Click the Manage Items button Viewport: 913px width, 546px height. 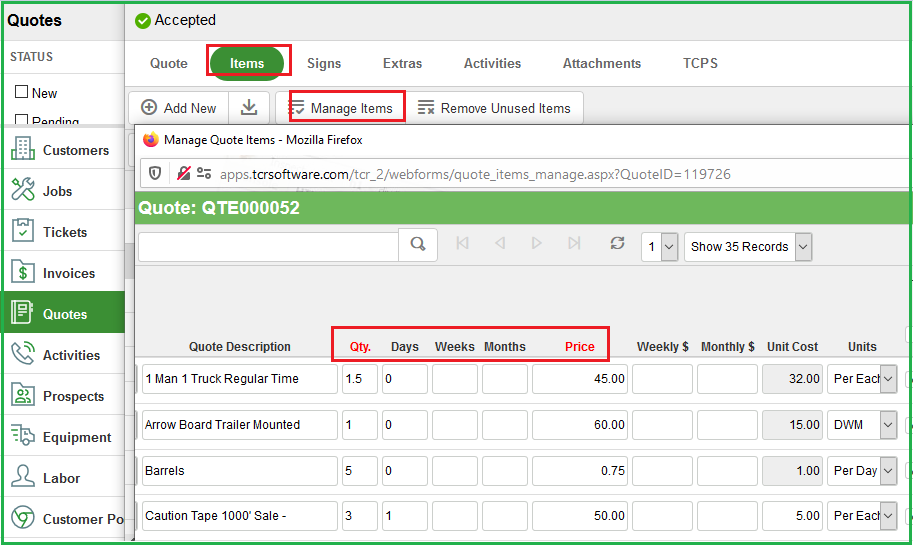341,108
